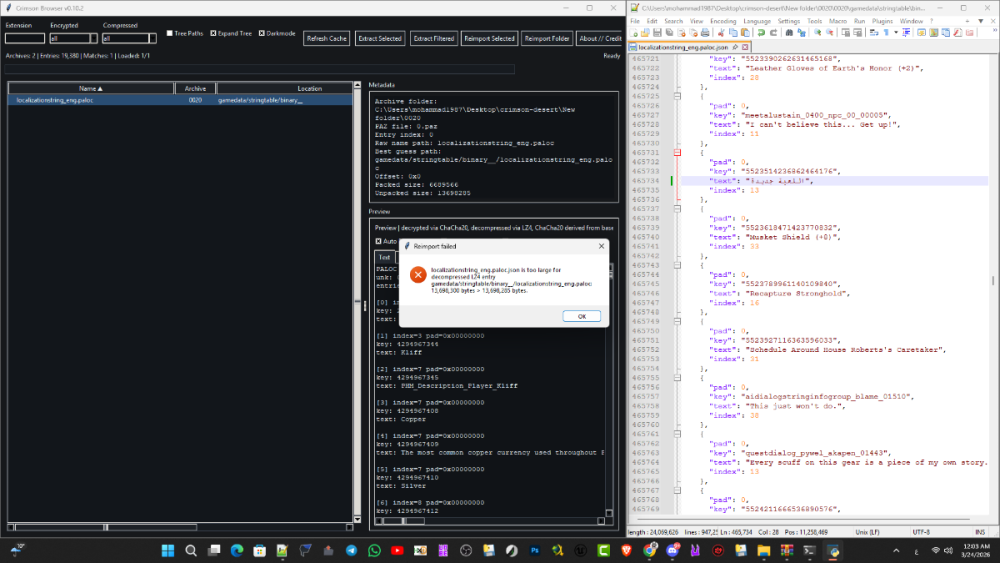The image size is (1000, 563).
Task: Click the Indent guide icon in Notepad++
Action: (x=905, y=33)
